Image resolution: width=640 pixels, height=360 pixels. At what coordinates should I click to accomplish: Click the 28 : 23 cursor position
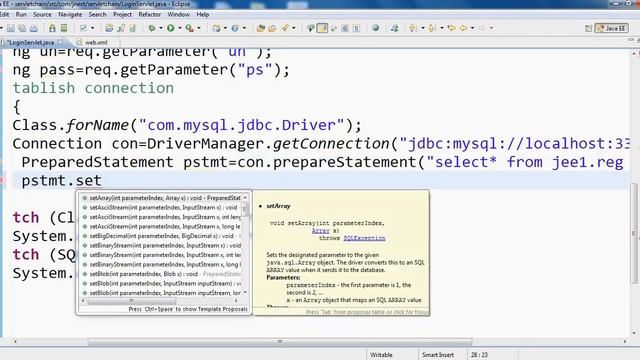pos(479,355)
